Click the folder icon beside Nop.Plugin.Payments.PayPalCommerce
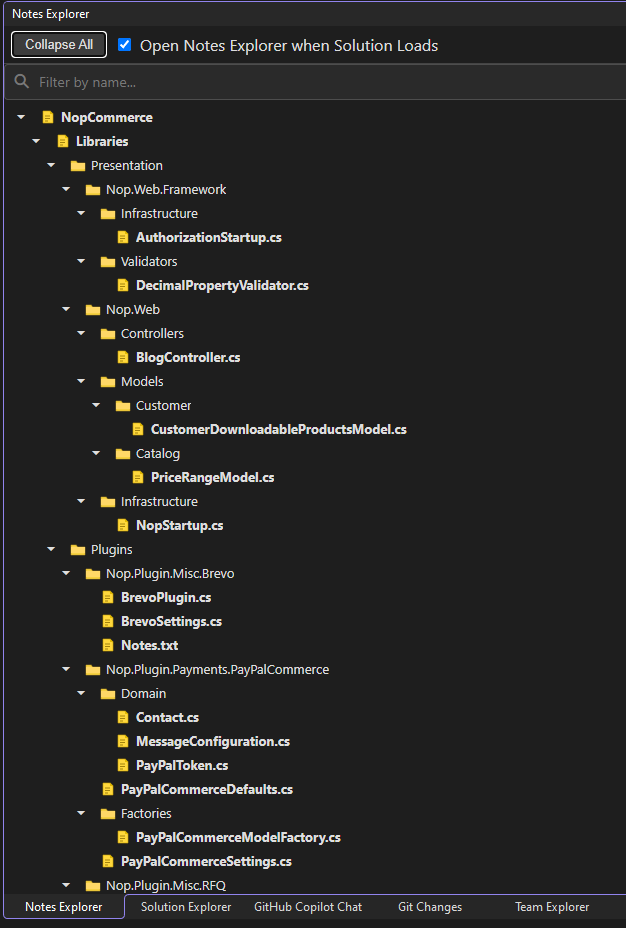Screen dimensions: 626x928 (92, 670)
